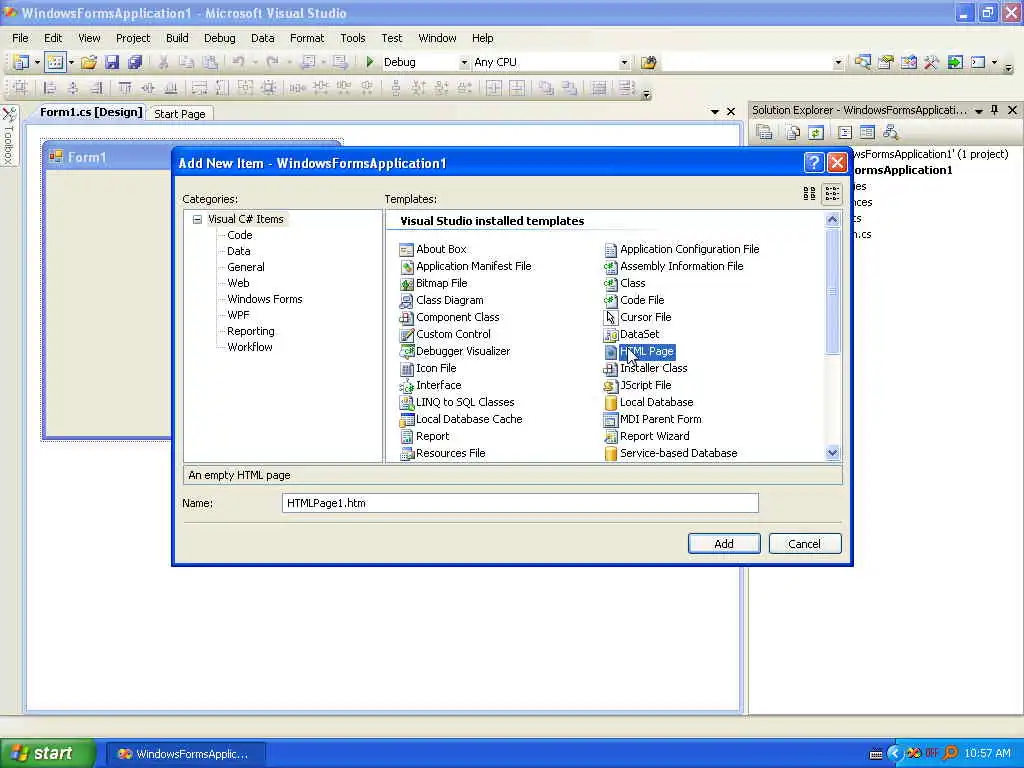The image size is (1024, 768).
Task: Select the Reporting category
Action: (x=251, y=331)
